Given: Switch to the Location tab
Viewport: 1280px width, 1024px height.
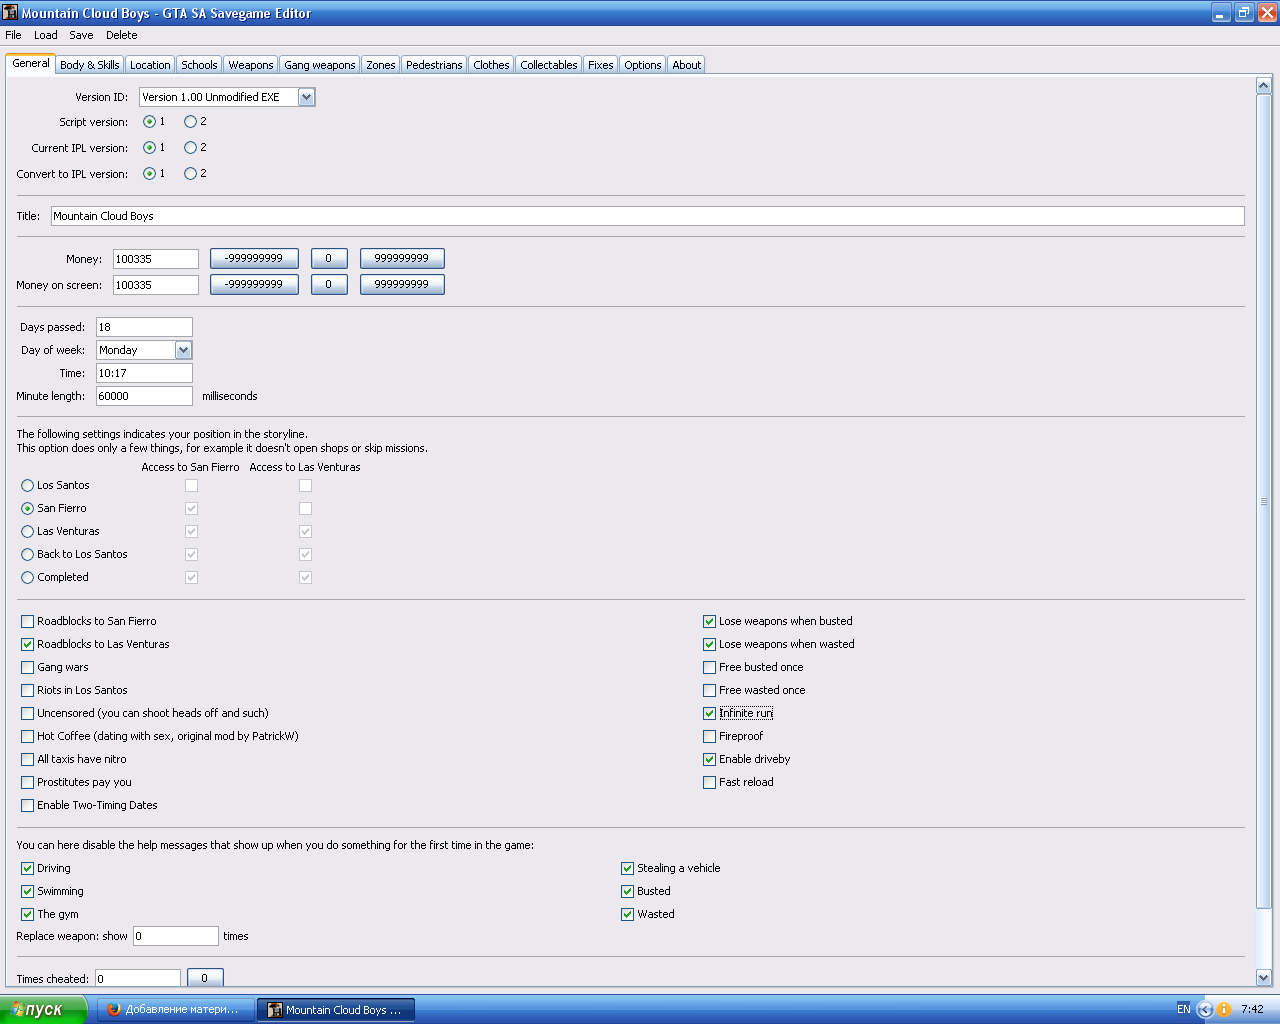Looking at the screenshot, I should (150, 65).
